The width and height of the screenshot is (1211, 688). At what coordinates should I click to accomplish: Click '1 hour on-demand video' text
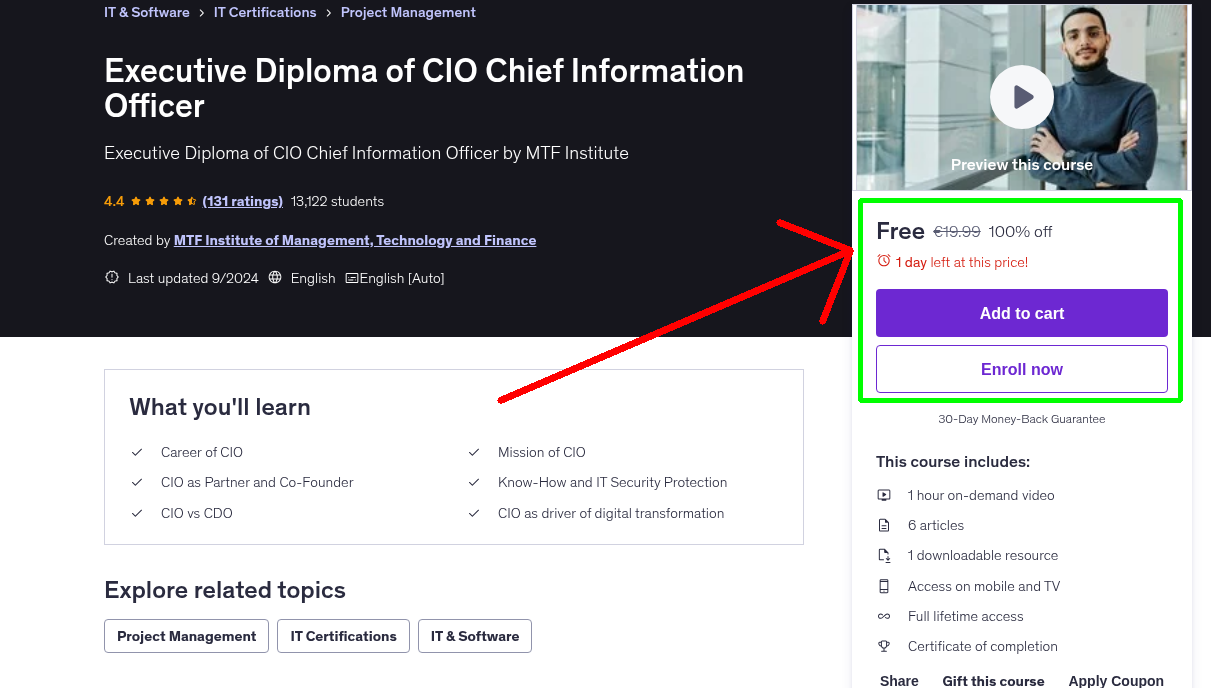click(x=981, y=495)
